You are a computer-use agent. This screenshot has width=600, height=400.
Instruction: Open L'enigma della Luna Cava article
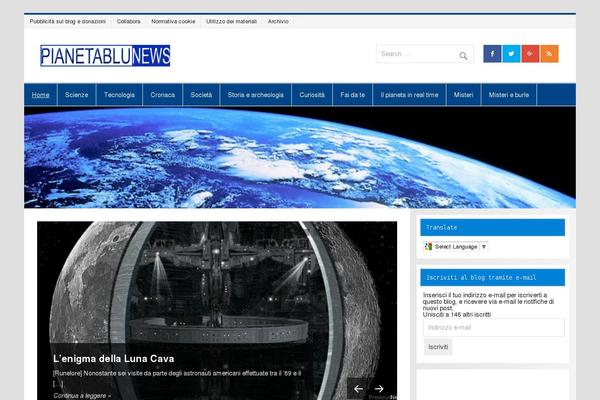pos(114,359)
